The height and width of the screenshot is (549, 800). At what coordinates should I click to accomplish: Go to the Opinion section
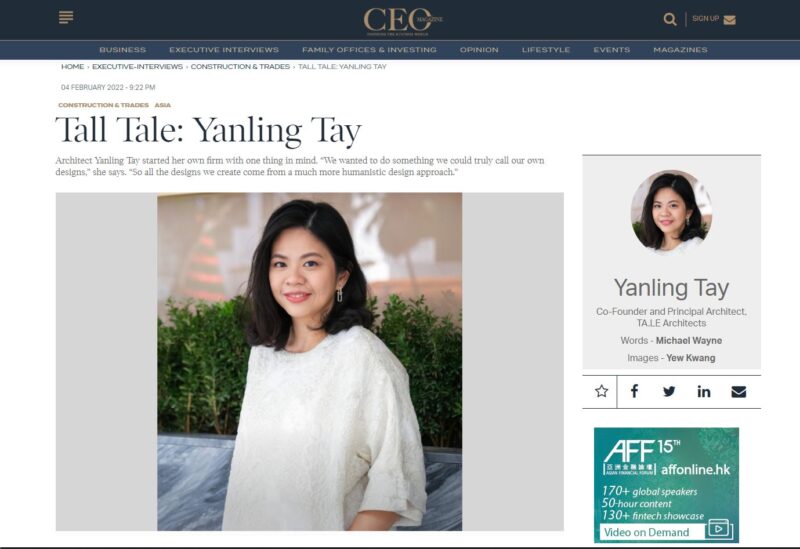point(479,50)
